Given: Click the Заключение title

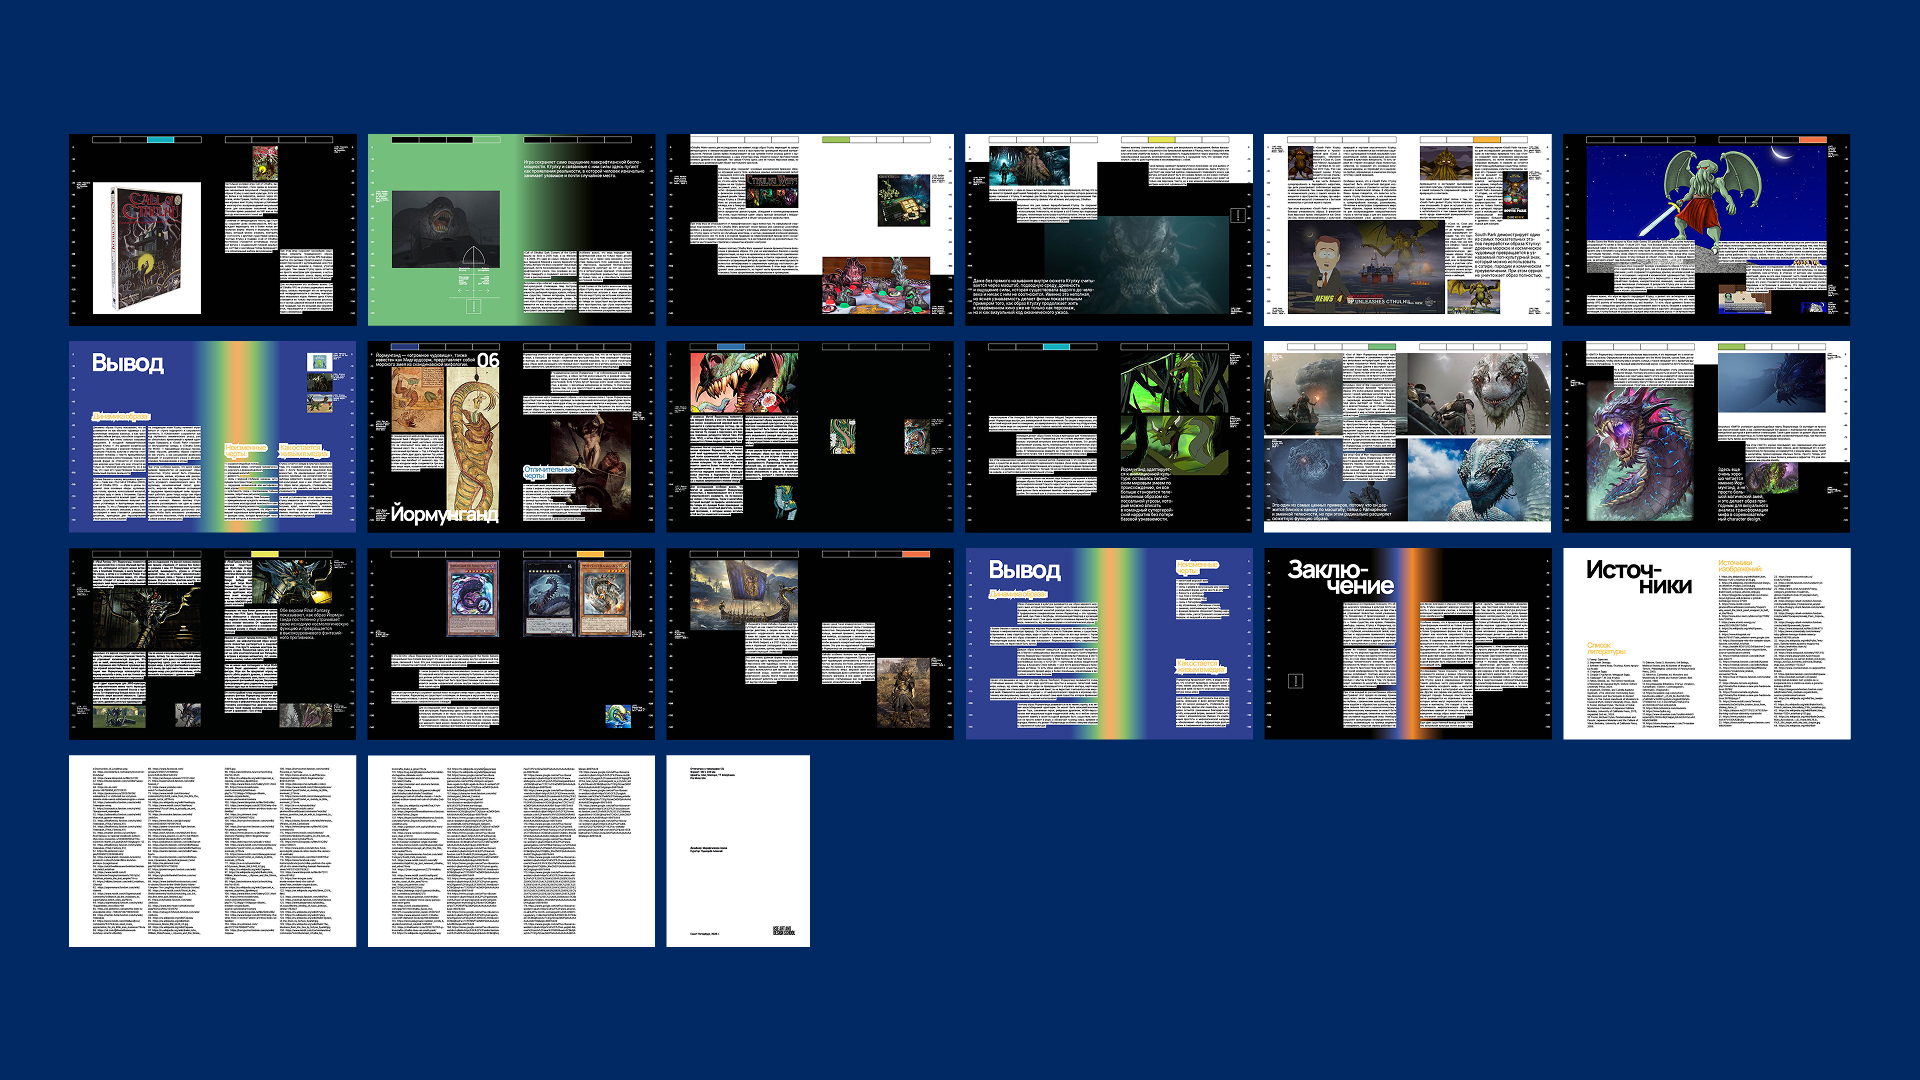Looking at the screenshot, I should [1340, 577].
